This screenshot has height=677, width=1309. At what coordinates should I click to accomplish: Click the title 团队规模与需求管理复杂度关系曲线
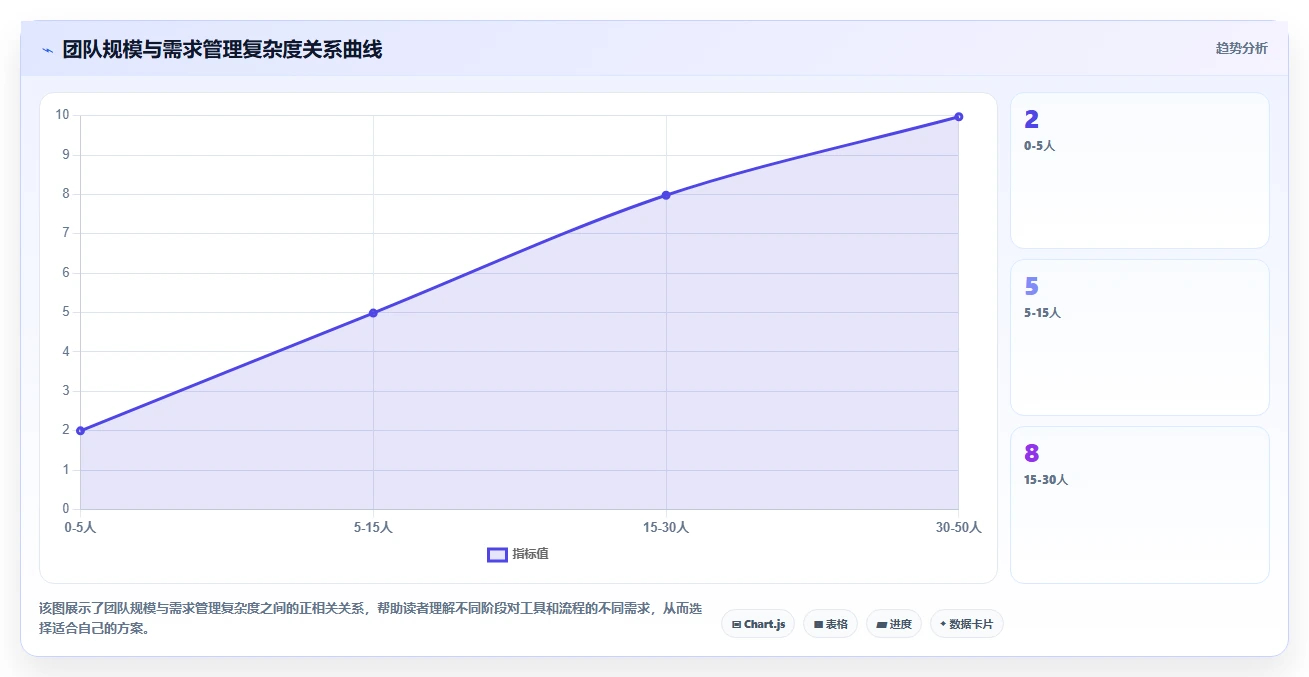[222, 50]
